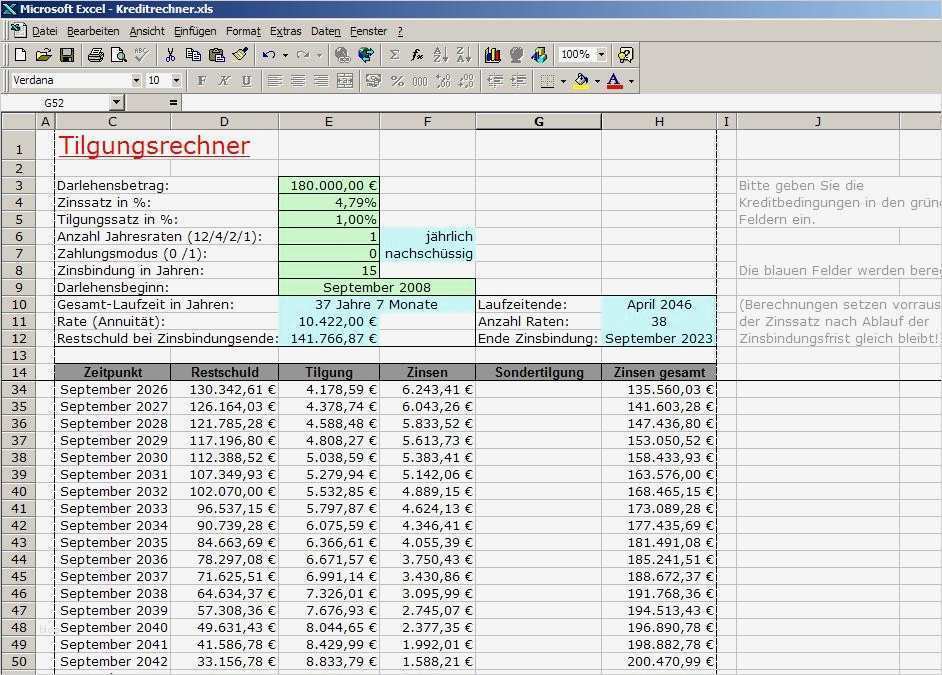
Task: Open Print Preview
Action: pos(117,54)
